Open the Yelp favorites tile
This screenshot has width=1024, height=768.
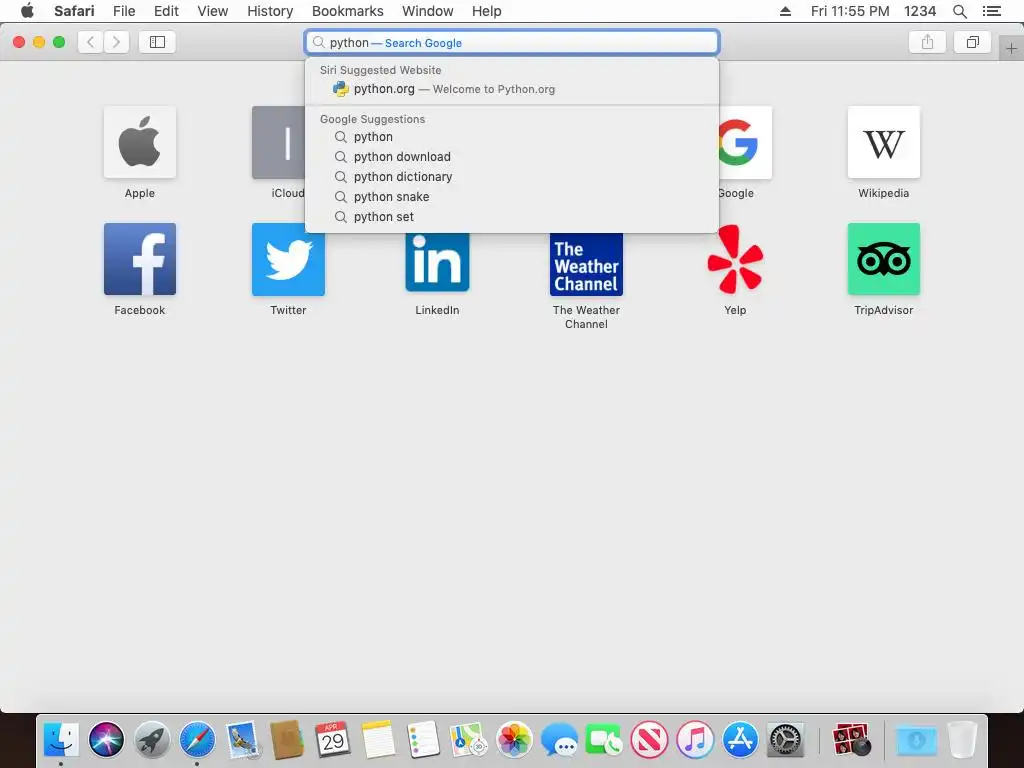pos(735,259)
